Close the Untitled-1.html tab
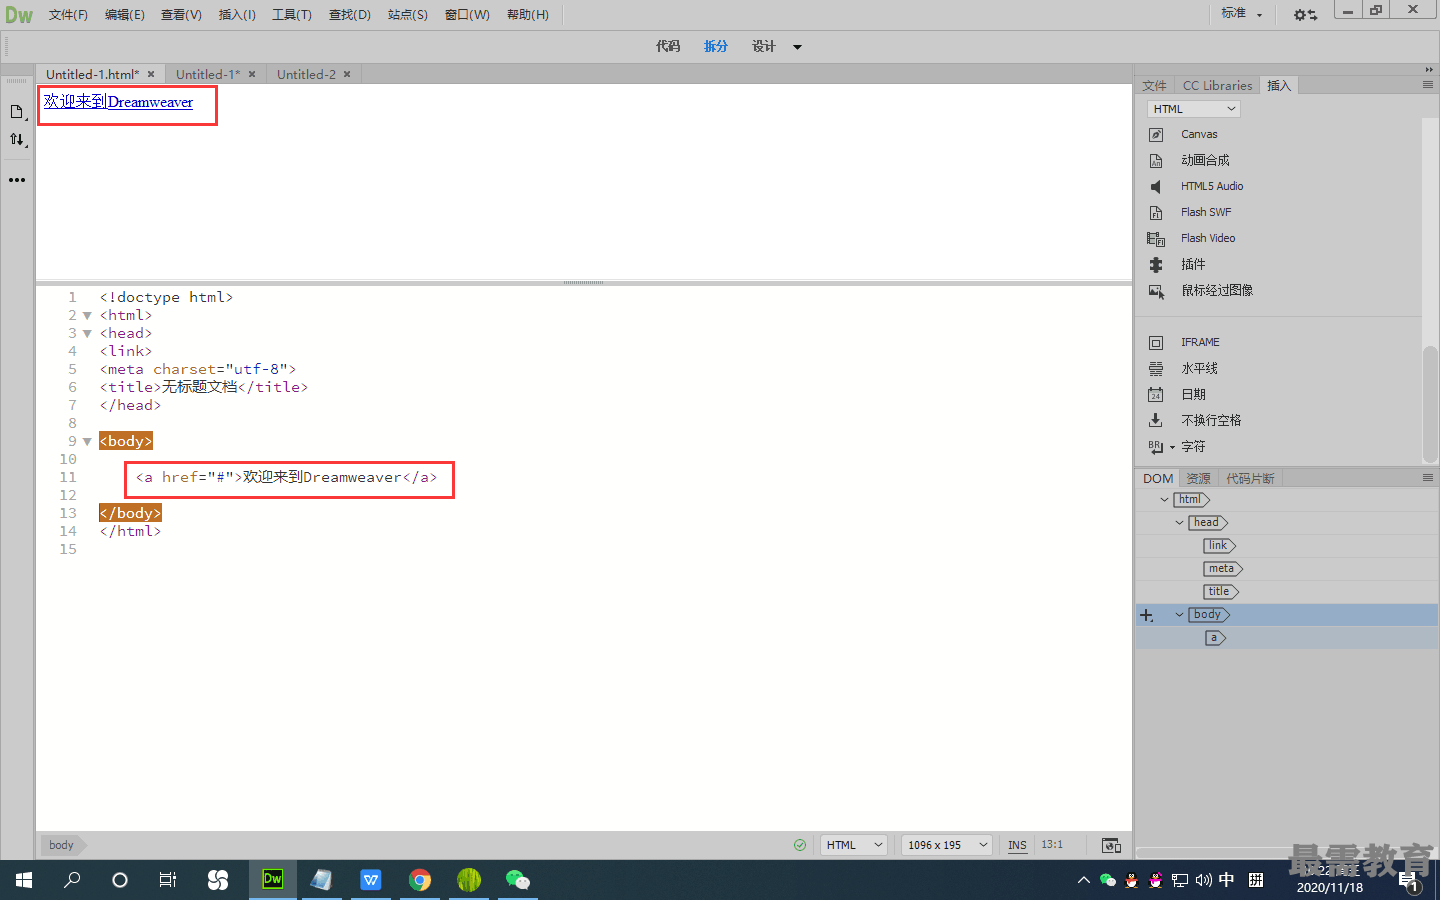This screenshot has height=900, width=1440. click(151, 74)
